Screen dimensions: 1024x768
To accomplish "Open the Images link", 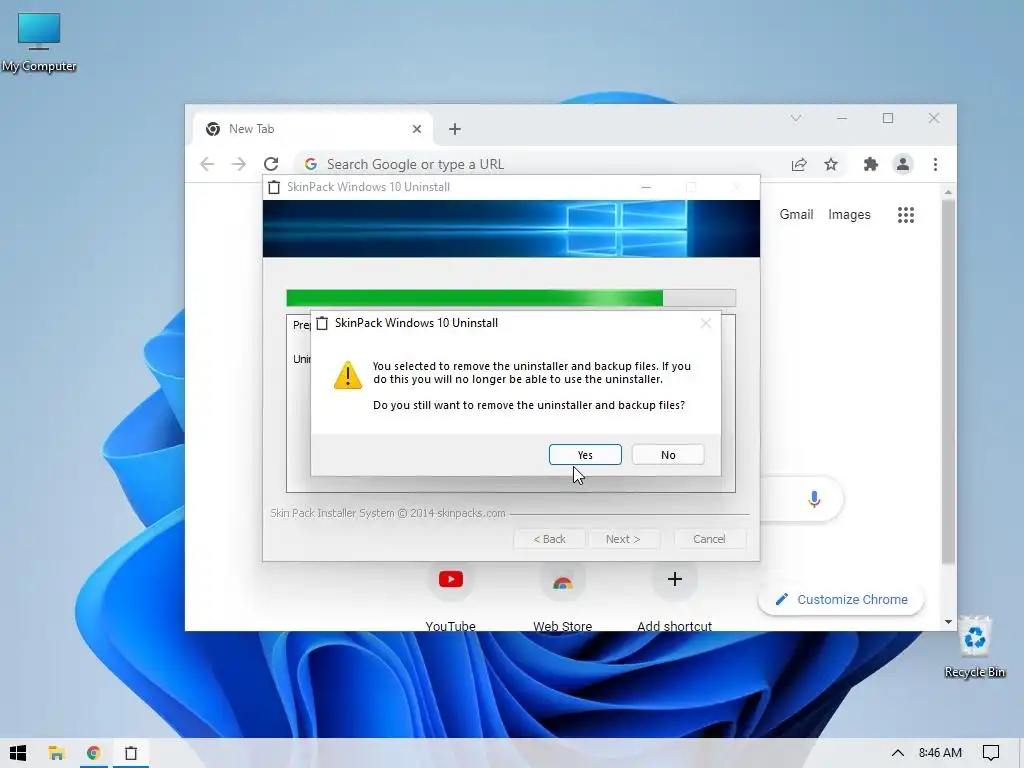I will (x=849, y=214).
